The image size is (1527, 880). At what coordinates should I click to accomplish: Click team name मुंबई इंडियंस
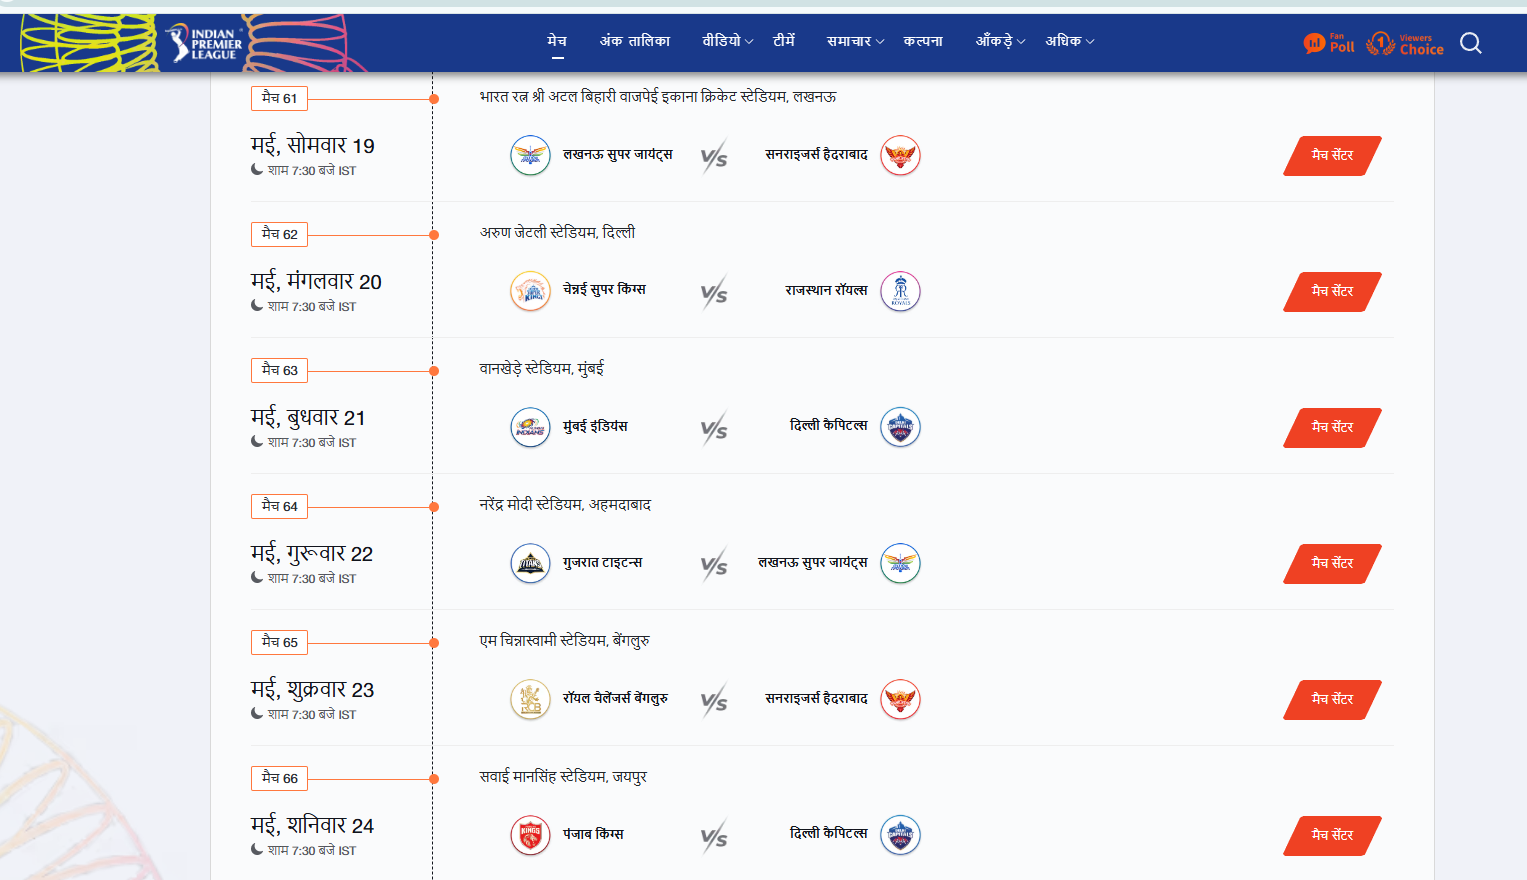click(595, 426)
